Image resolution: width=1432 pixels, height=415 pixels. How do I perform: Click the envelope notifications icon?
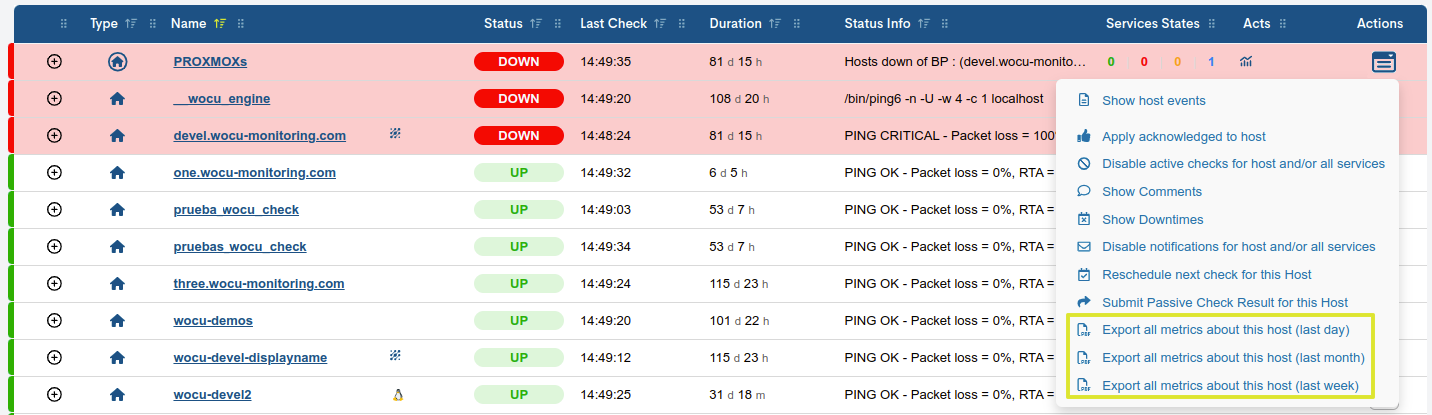1084,246
